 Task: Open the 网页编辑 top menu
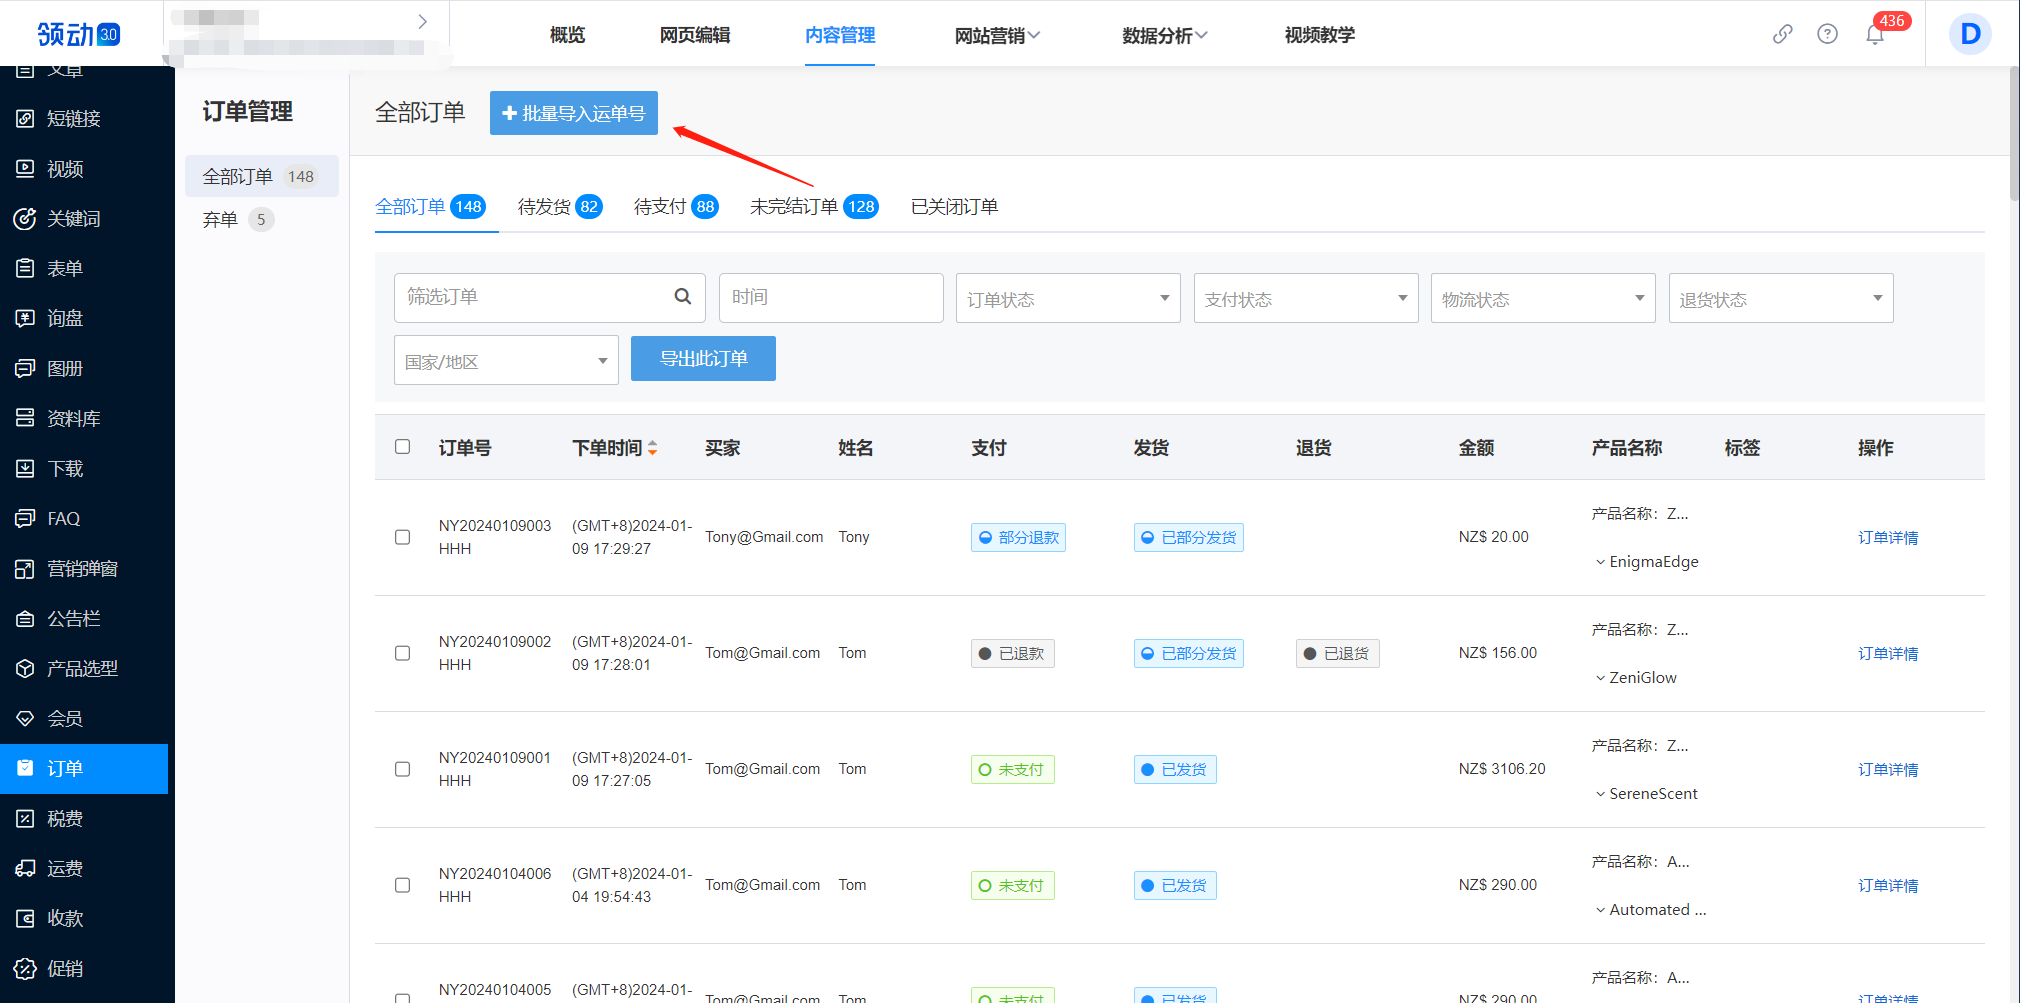[694, 35]
